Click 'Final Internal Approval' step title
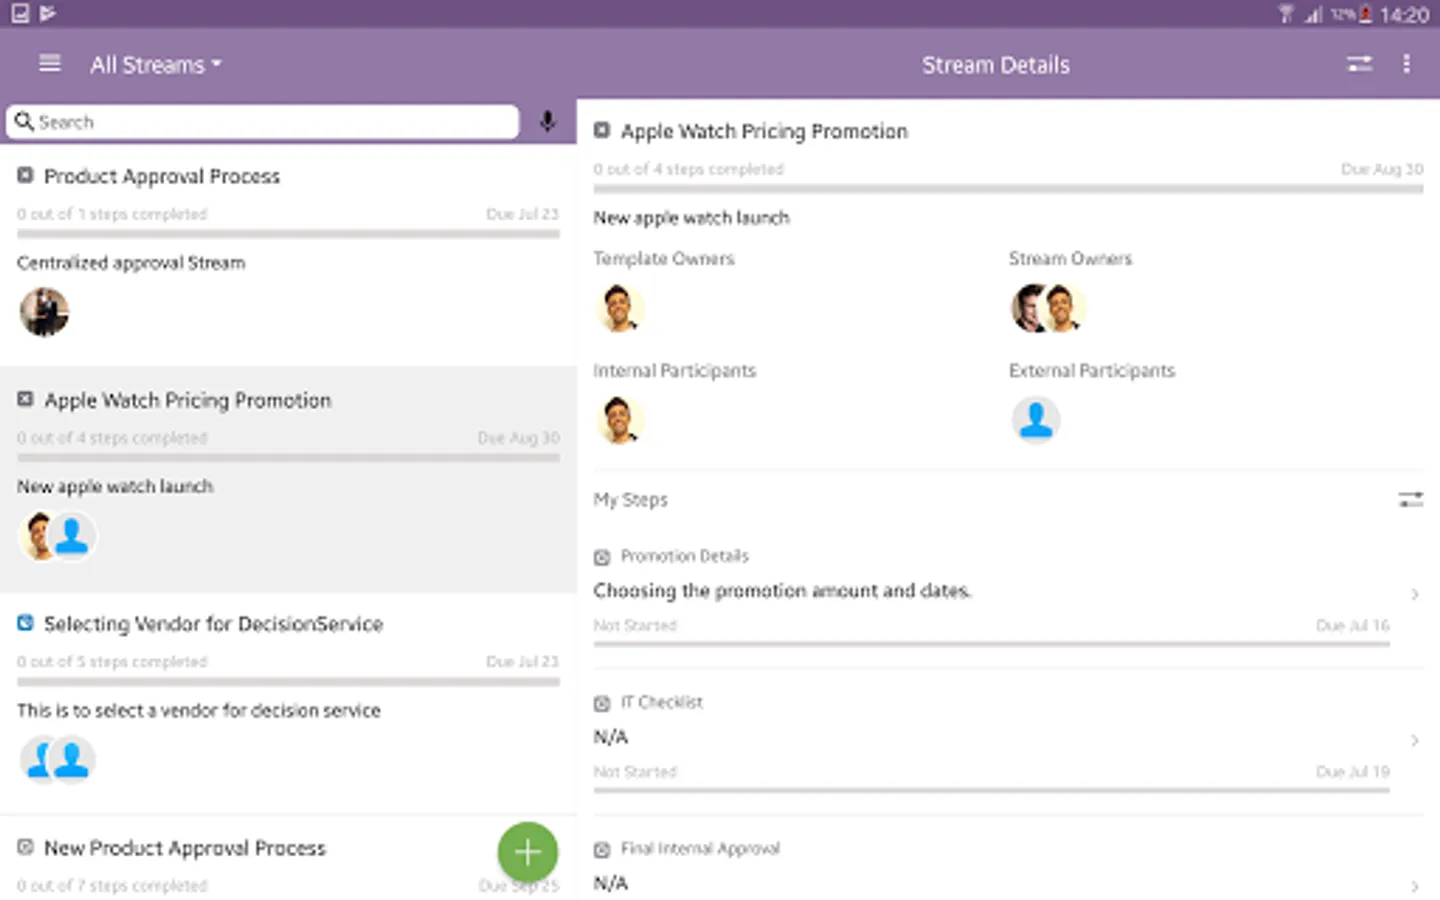The width and height of the screenshot is (1440, 900). 700,849
